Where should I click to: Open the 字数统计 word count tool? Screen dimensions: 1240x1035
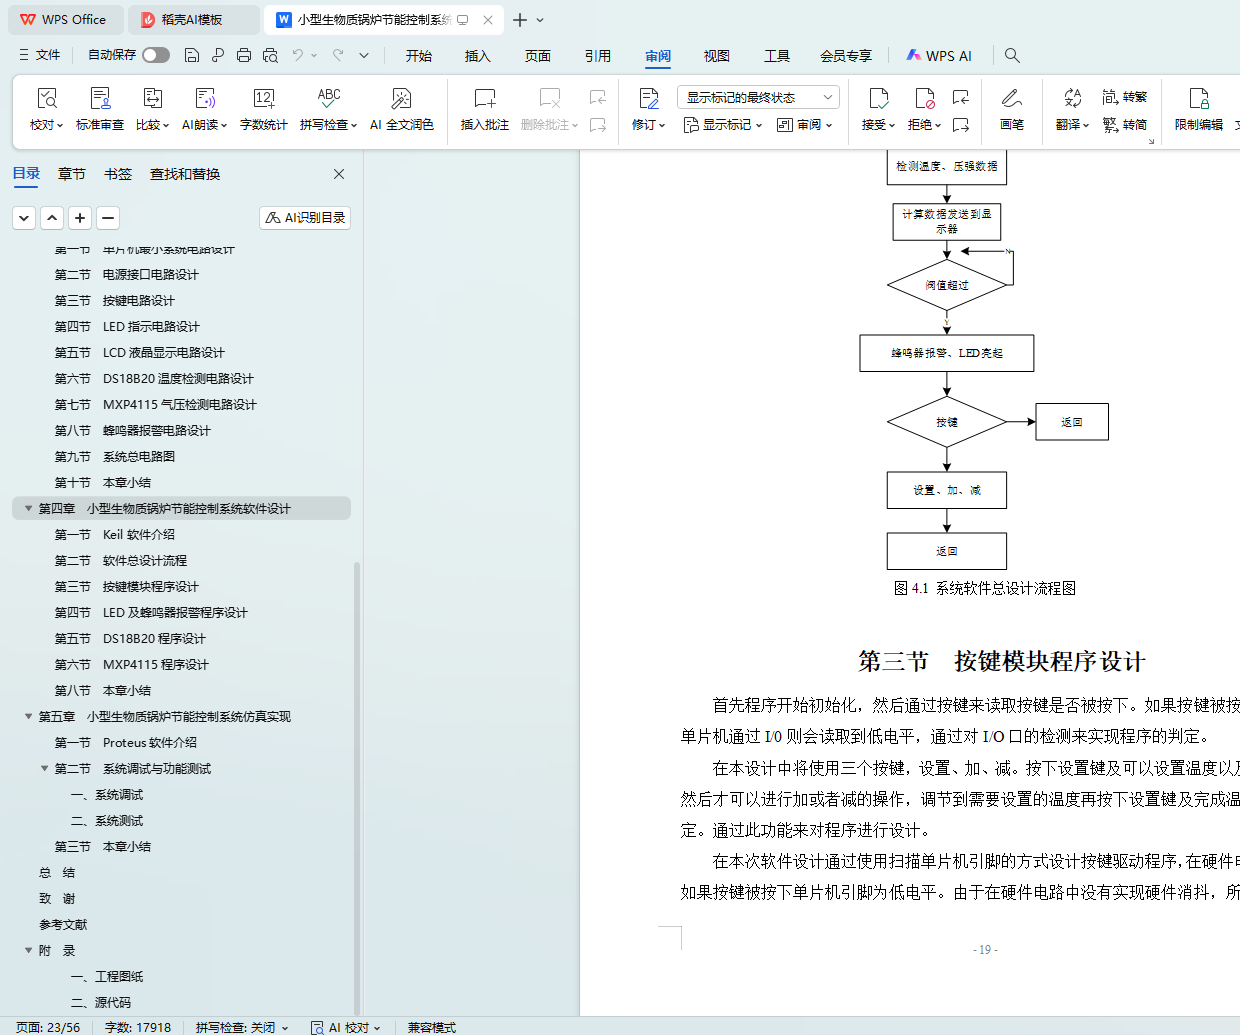263,108
